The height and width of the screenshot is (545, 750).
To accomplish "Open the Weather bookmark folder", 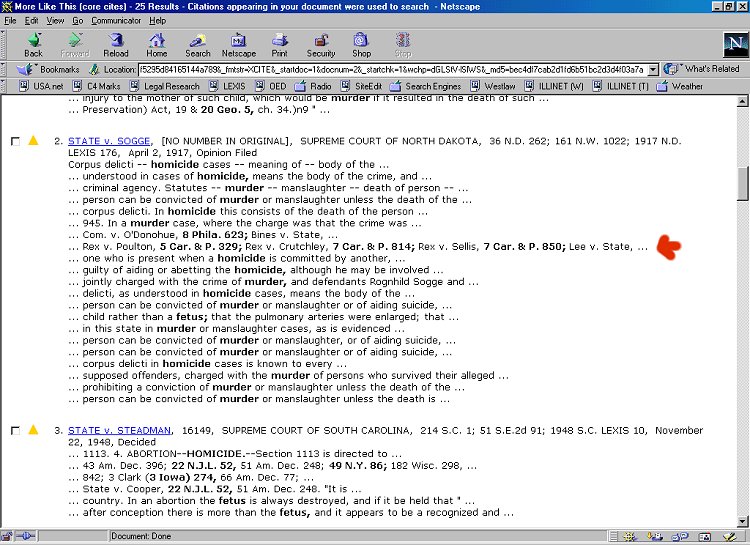I will pos(680,86).
